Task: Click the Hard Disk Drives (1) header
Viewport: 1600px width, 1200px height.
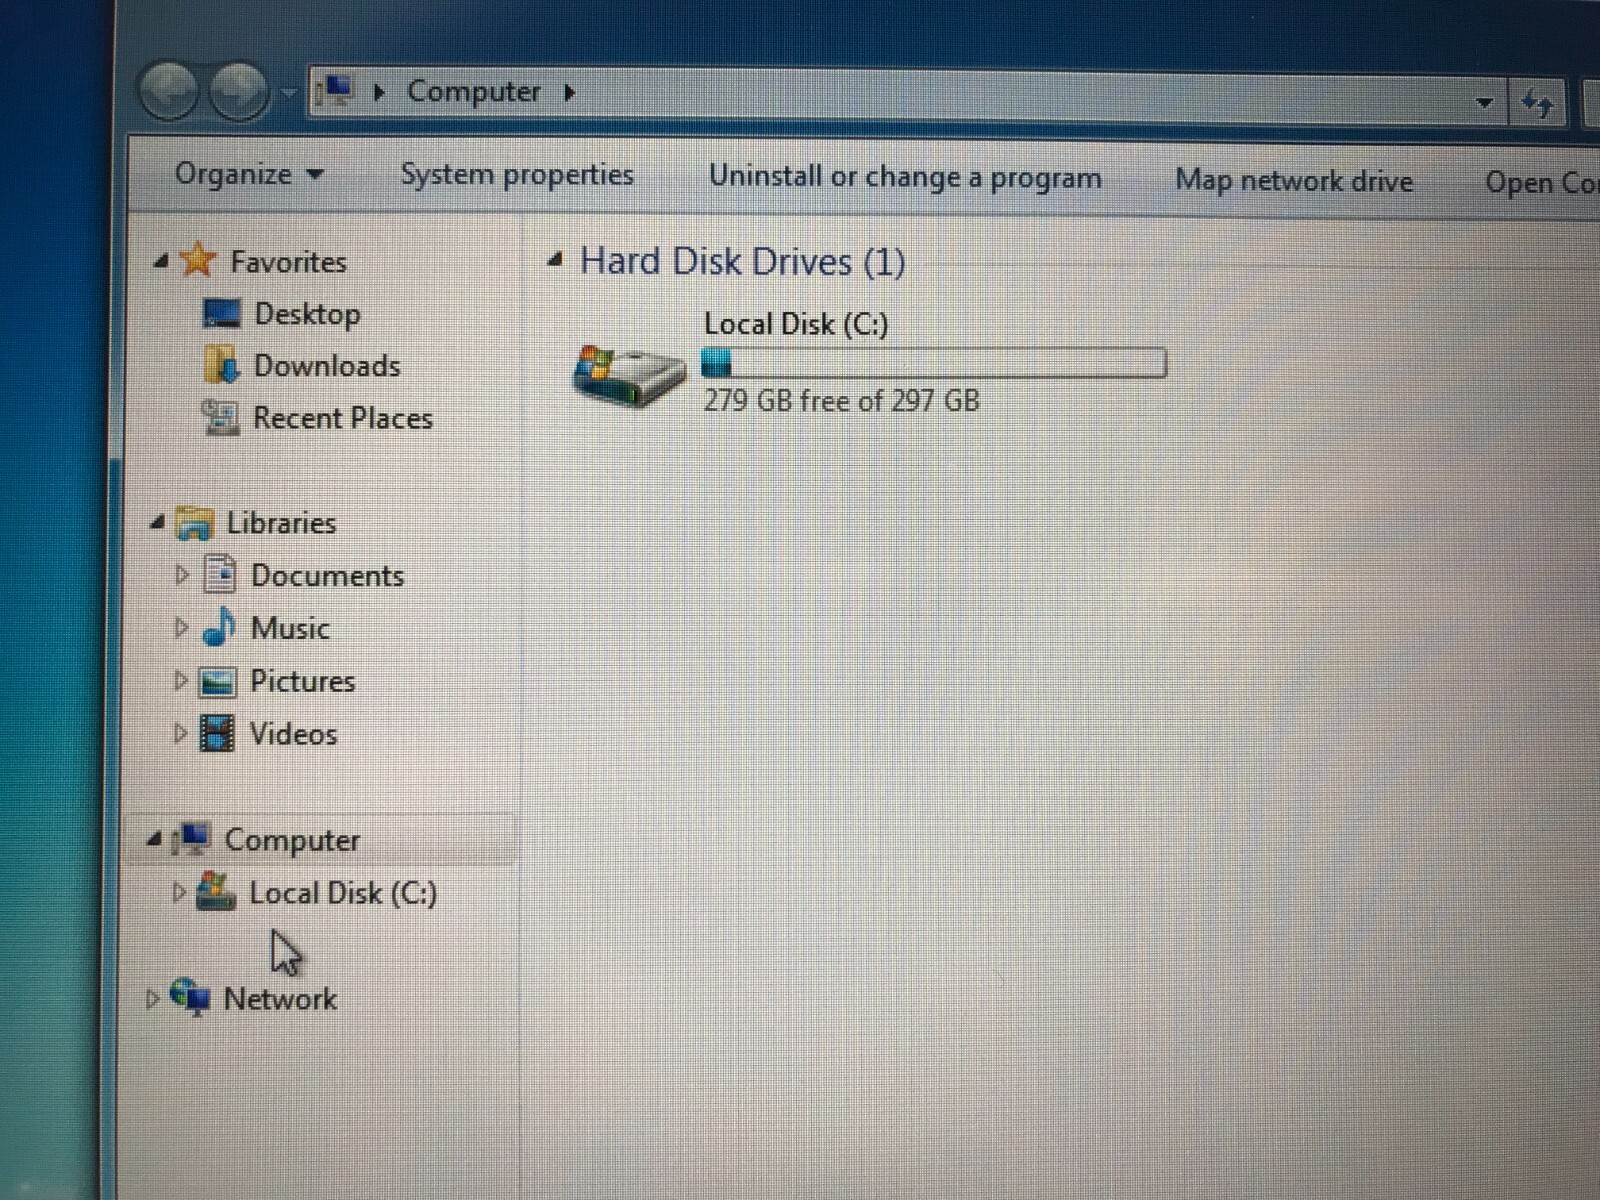Action: 743,262
